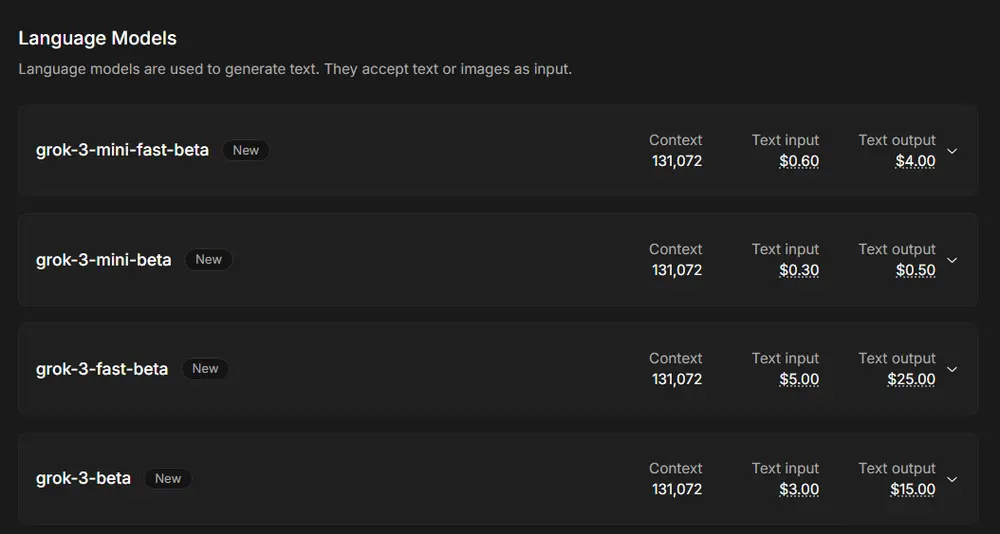Expand the grok-3-fast-beta row chevron

952,369
